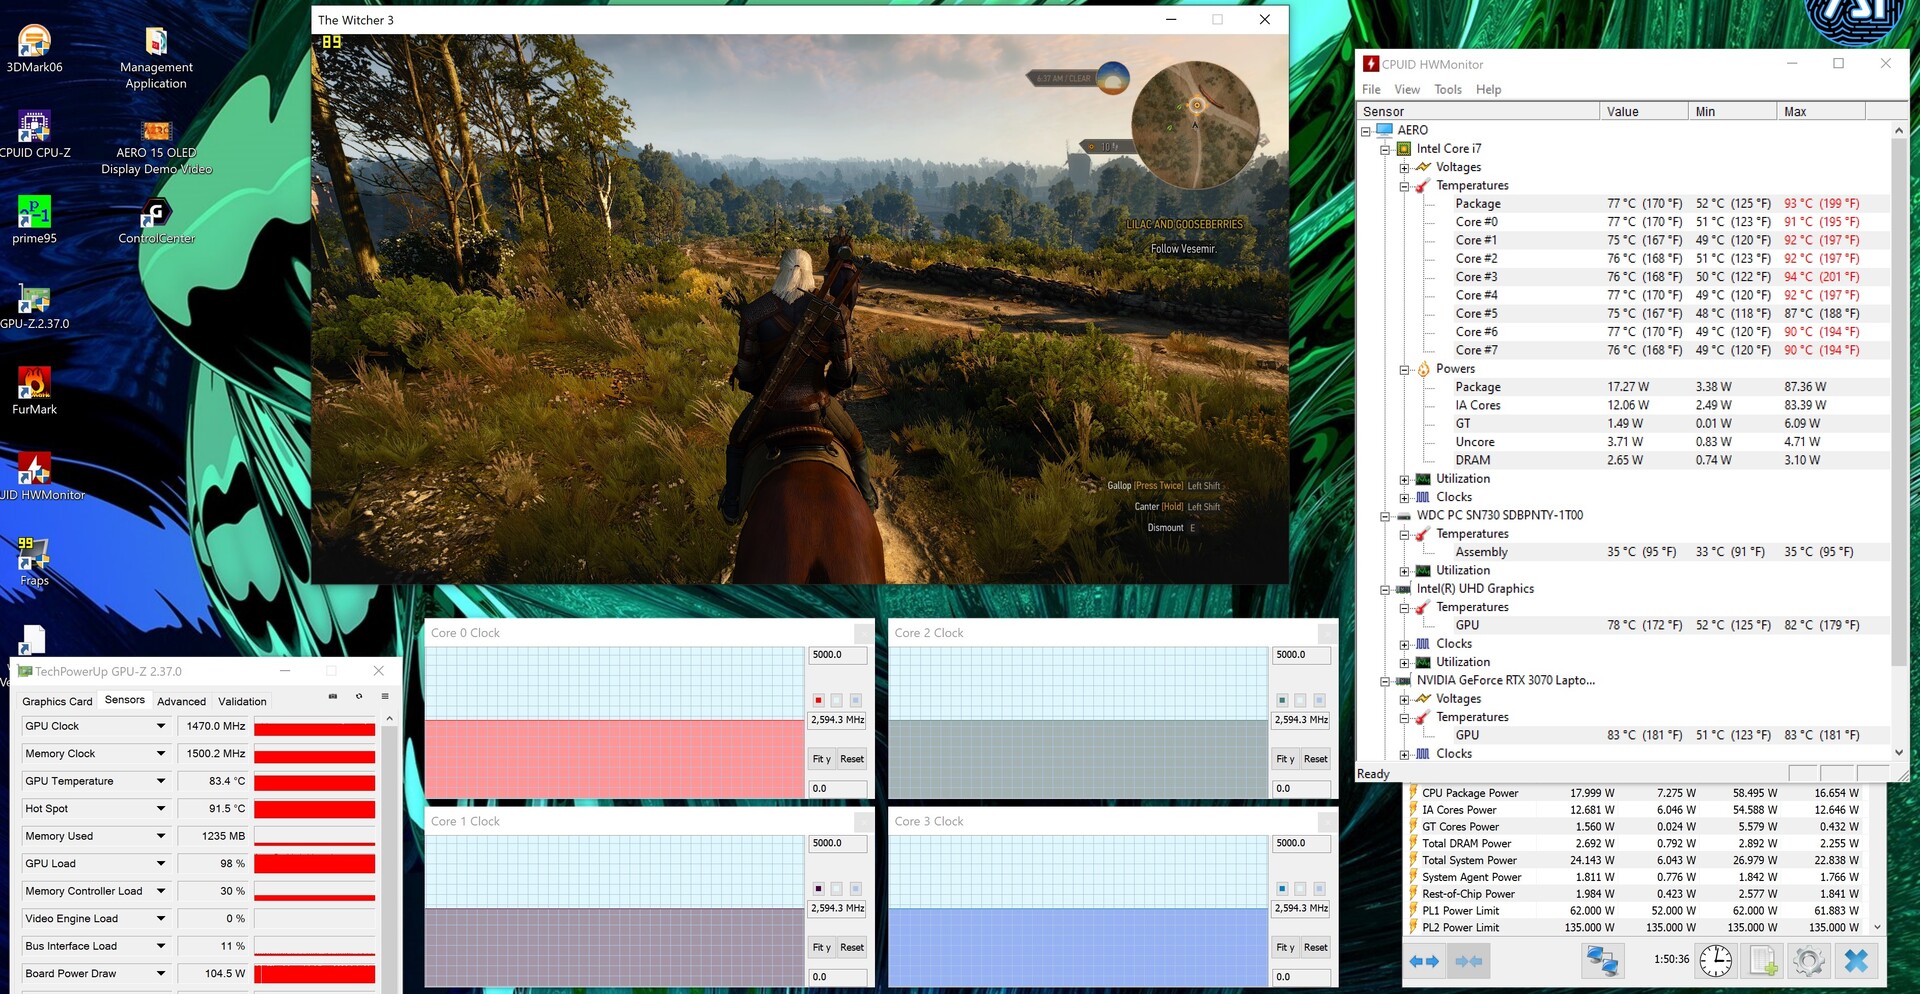
Task: Launch CPUID CPU-Z from the desktop
Action: click(x=34, y=135)
